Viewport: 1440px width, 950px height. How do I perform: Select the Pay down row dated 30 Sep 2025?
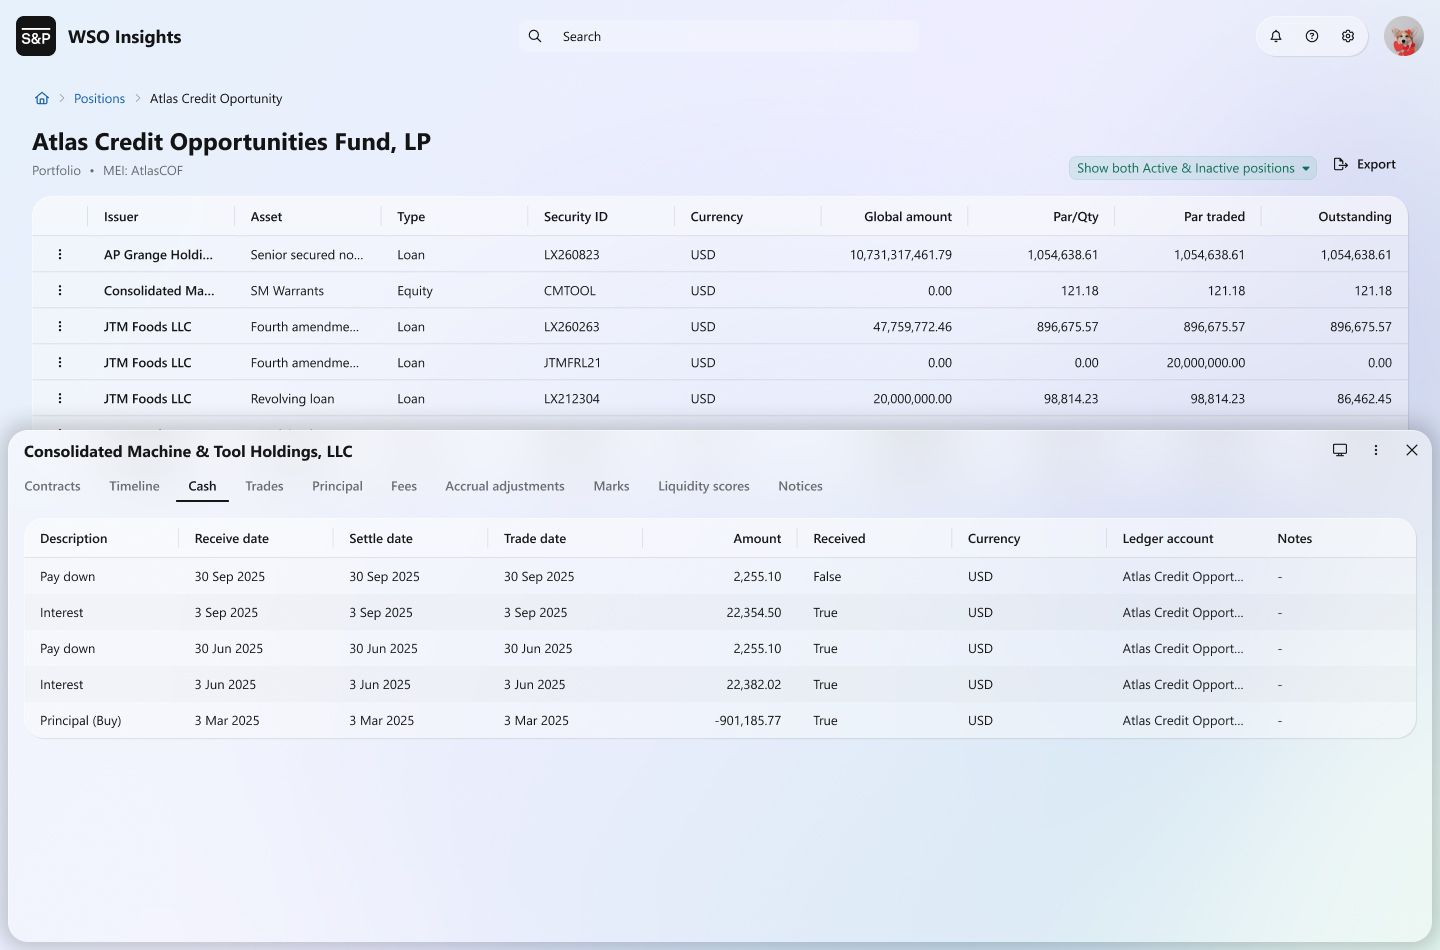[720, 577]
